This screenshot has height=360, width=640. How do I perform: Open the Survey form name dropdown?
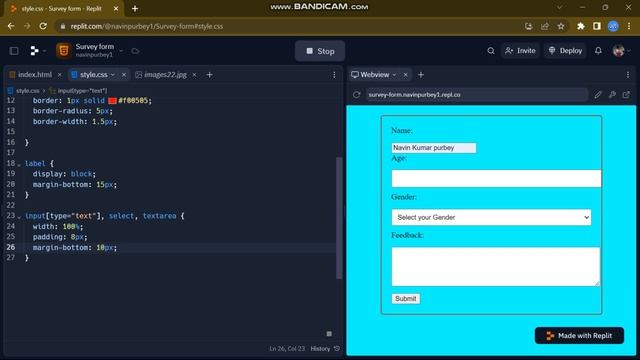tap(121, 51)
